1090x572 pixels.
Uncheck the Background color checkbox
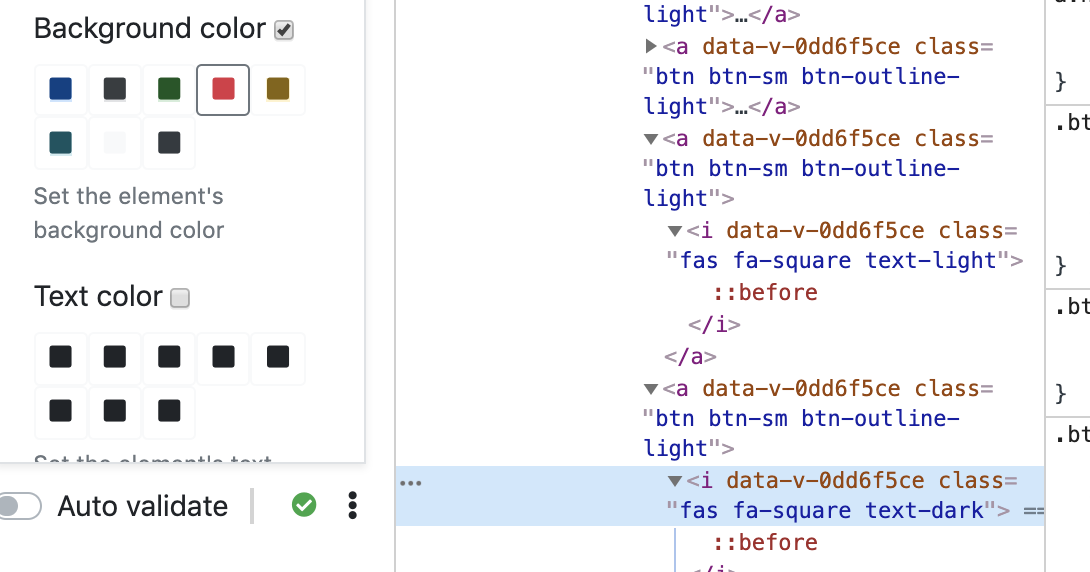tap(284, 30)
